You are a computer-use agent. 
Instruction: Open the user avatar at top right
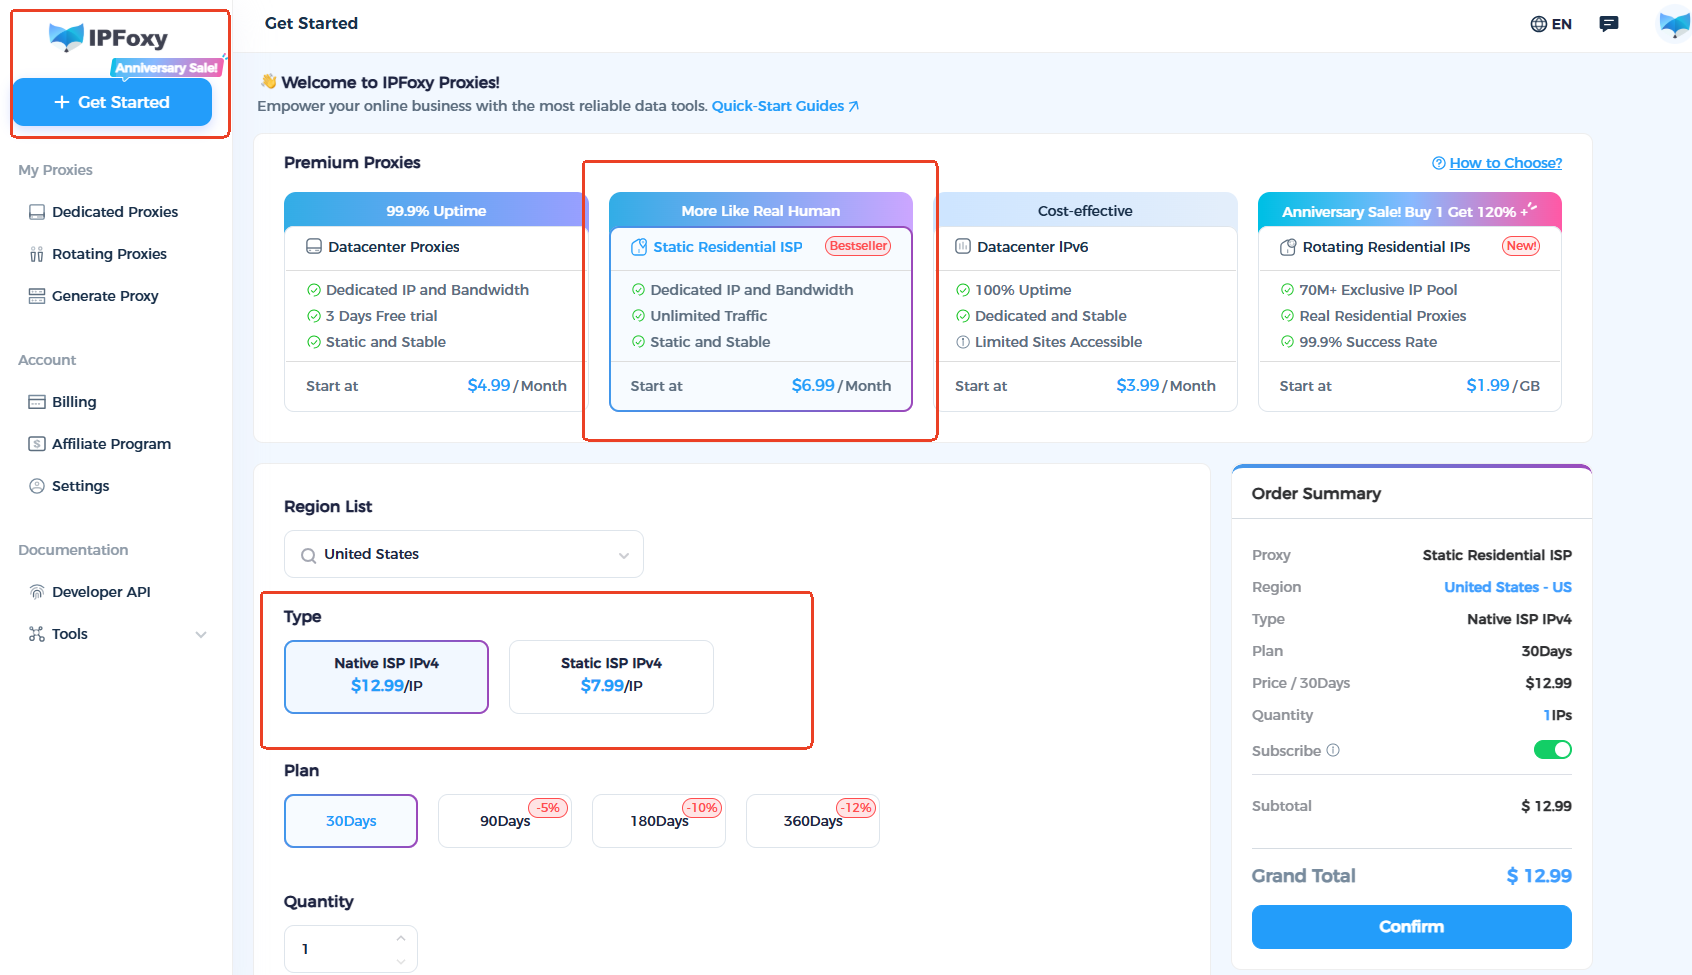[x=1673, y=24]
